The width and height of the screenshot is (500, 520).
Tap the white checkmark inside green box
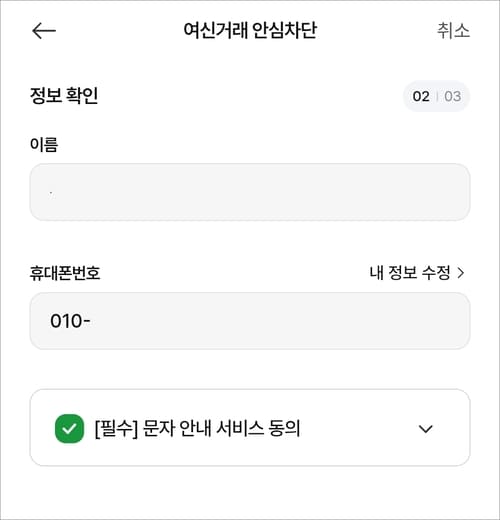[x=69, y=429]
